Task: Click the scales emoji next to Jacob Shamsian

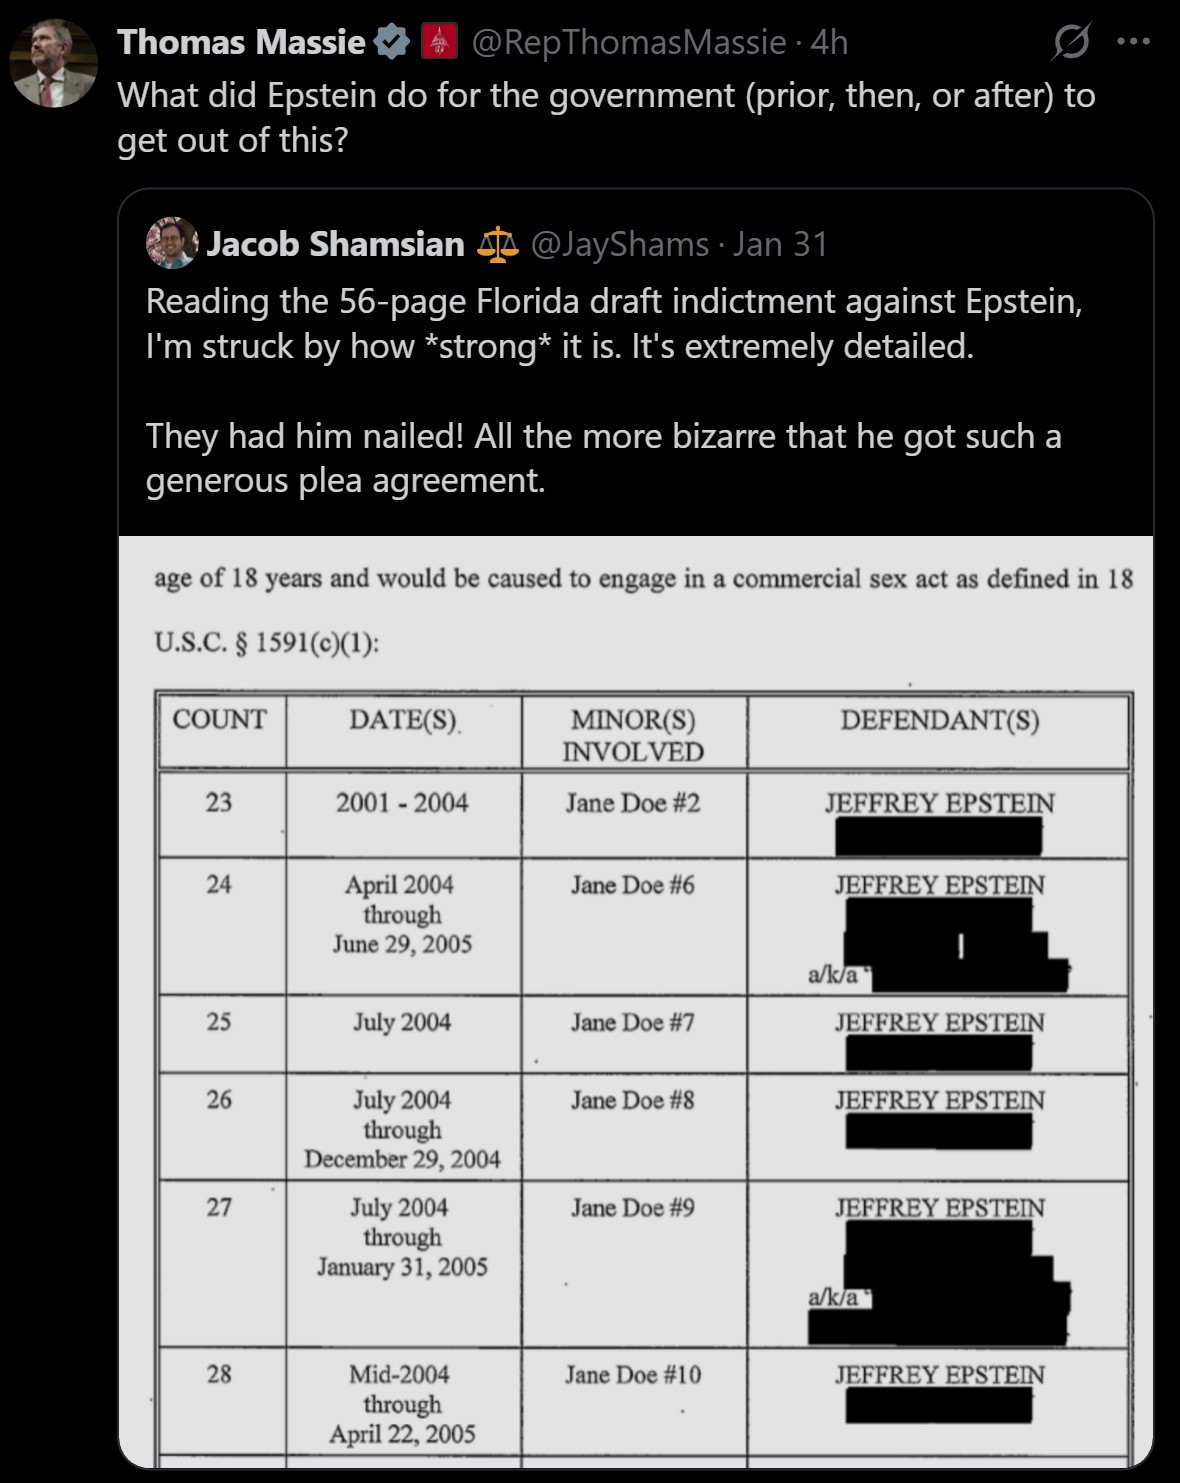Action: coord(498,243)
